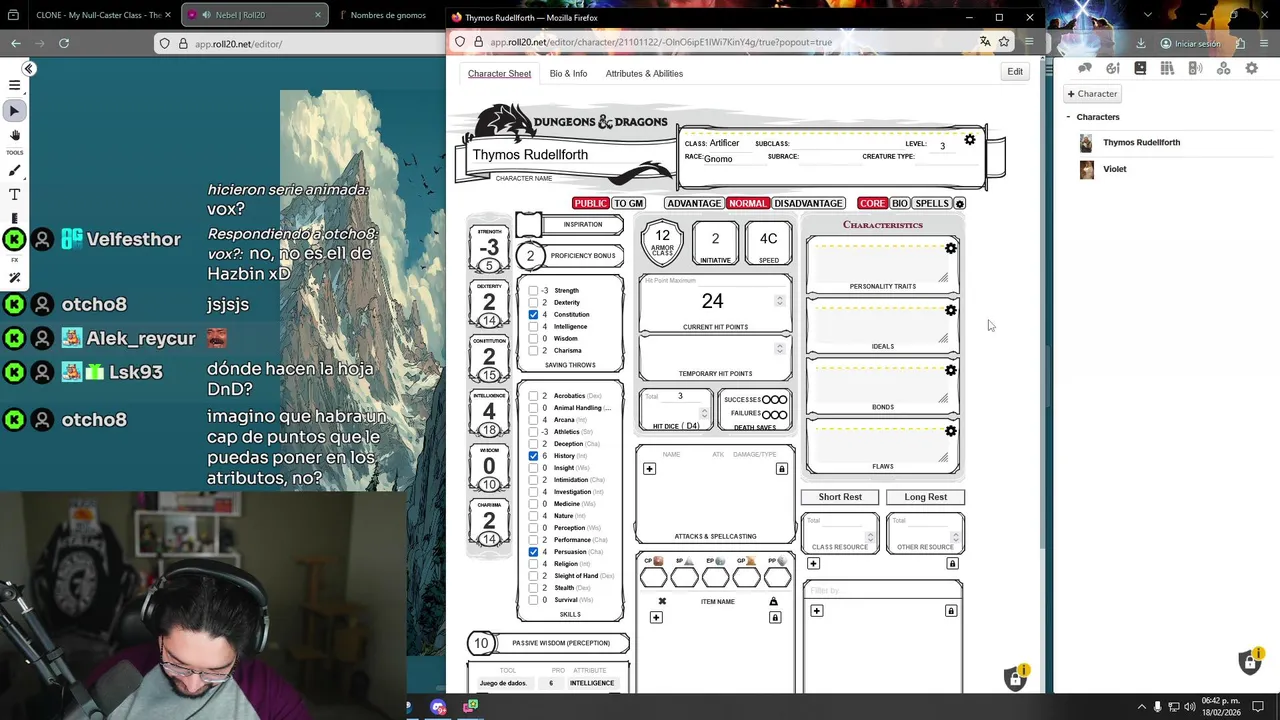Toggle Stealth skill proficiency
Viewport: 1280px width, 720px height.
[x=533, y=588]
